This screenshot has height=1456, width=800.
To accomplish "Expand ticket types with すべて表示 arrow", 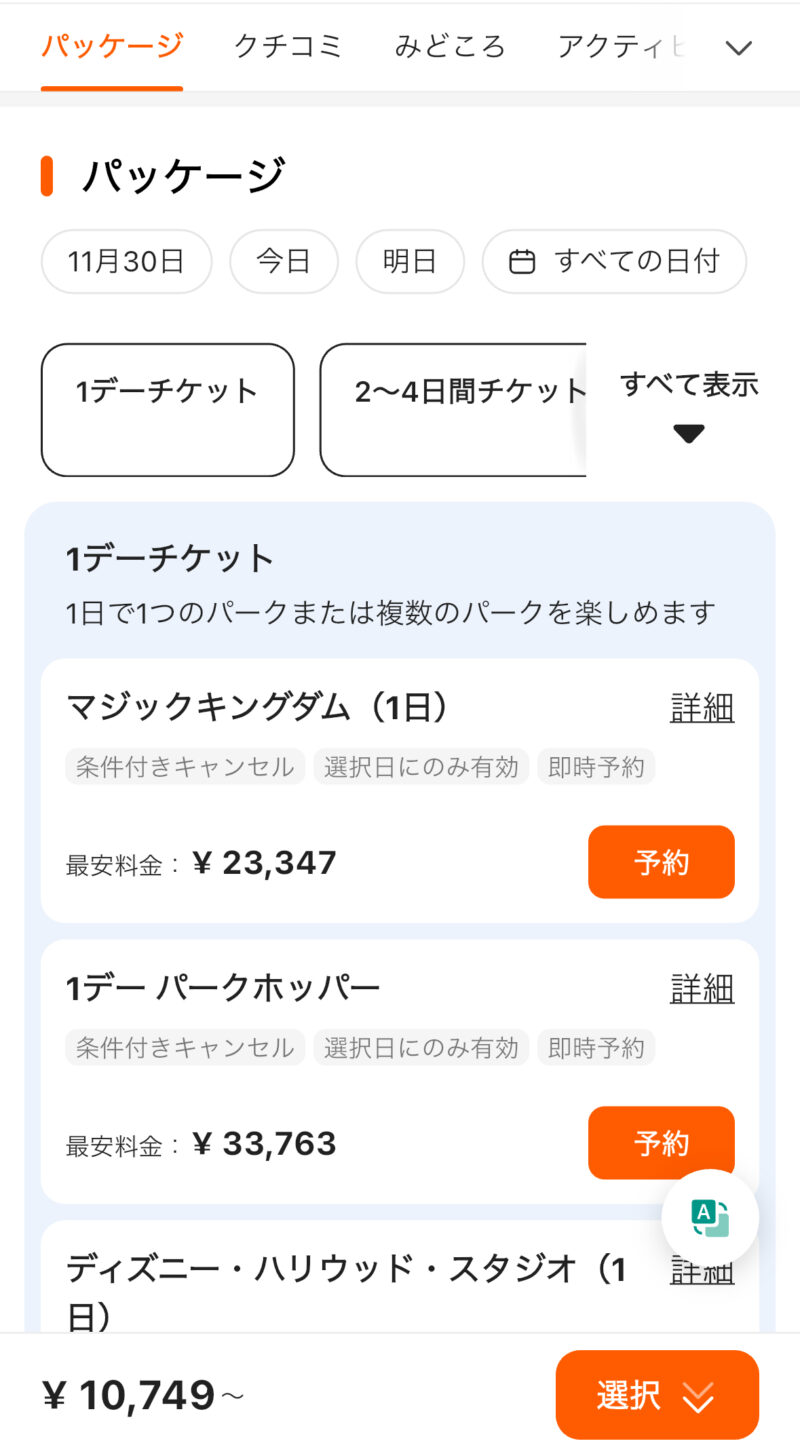I will click(x=689, y=432).
